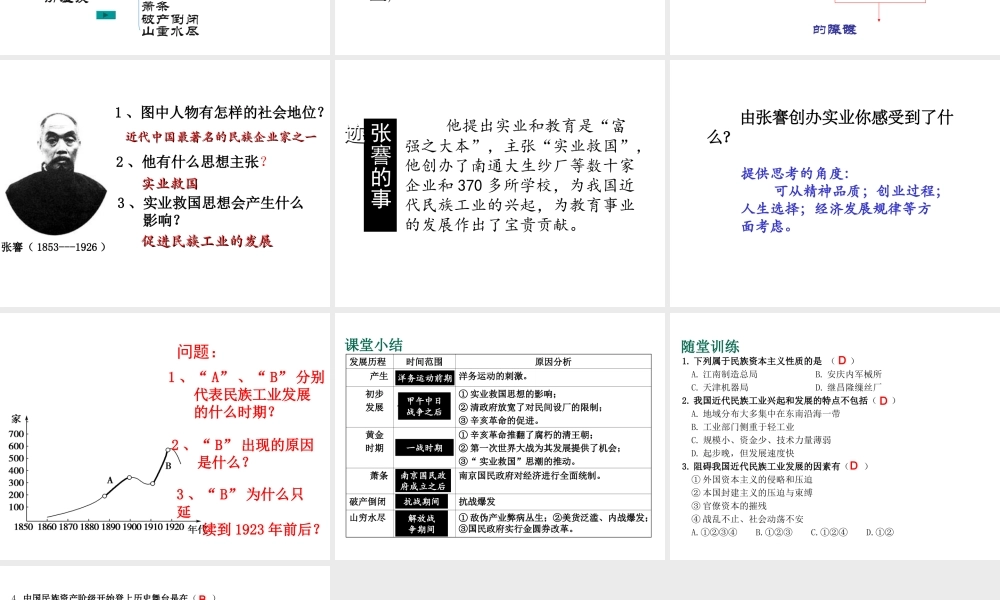Open the slide asking about 张謇创办实业
Screen dimensions: 1000x600
[x=835, y=184]
